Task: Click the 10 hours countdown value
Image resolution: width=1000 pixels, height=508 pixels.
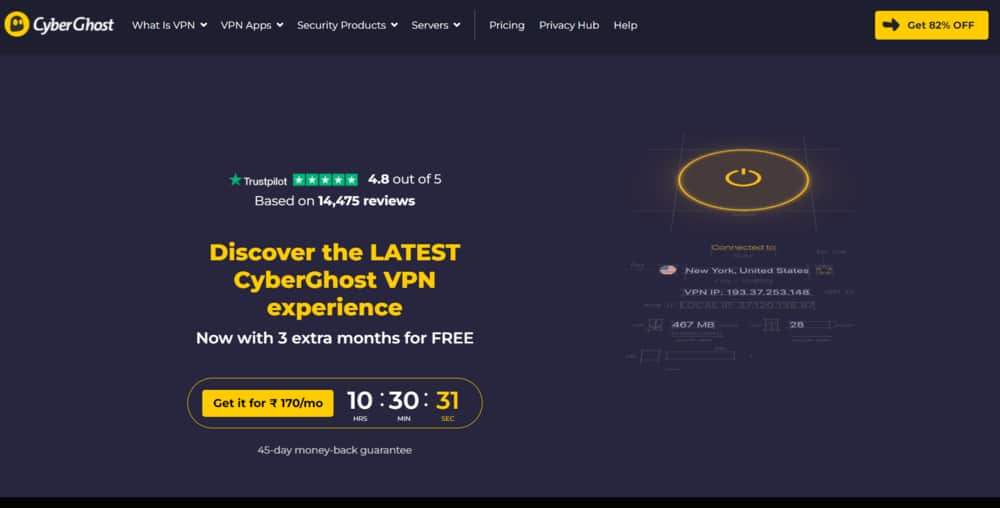Action: click(x=360, y=400)
